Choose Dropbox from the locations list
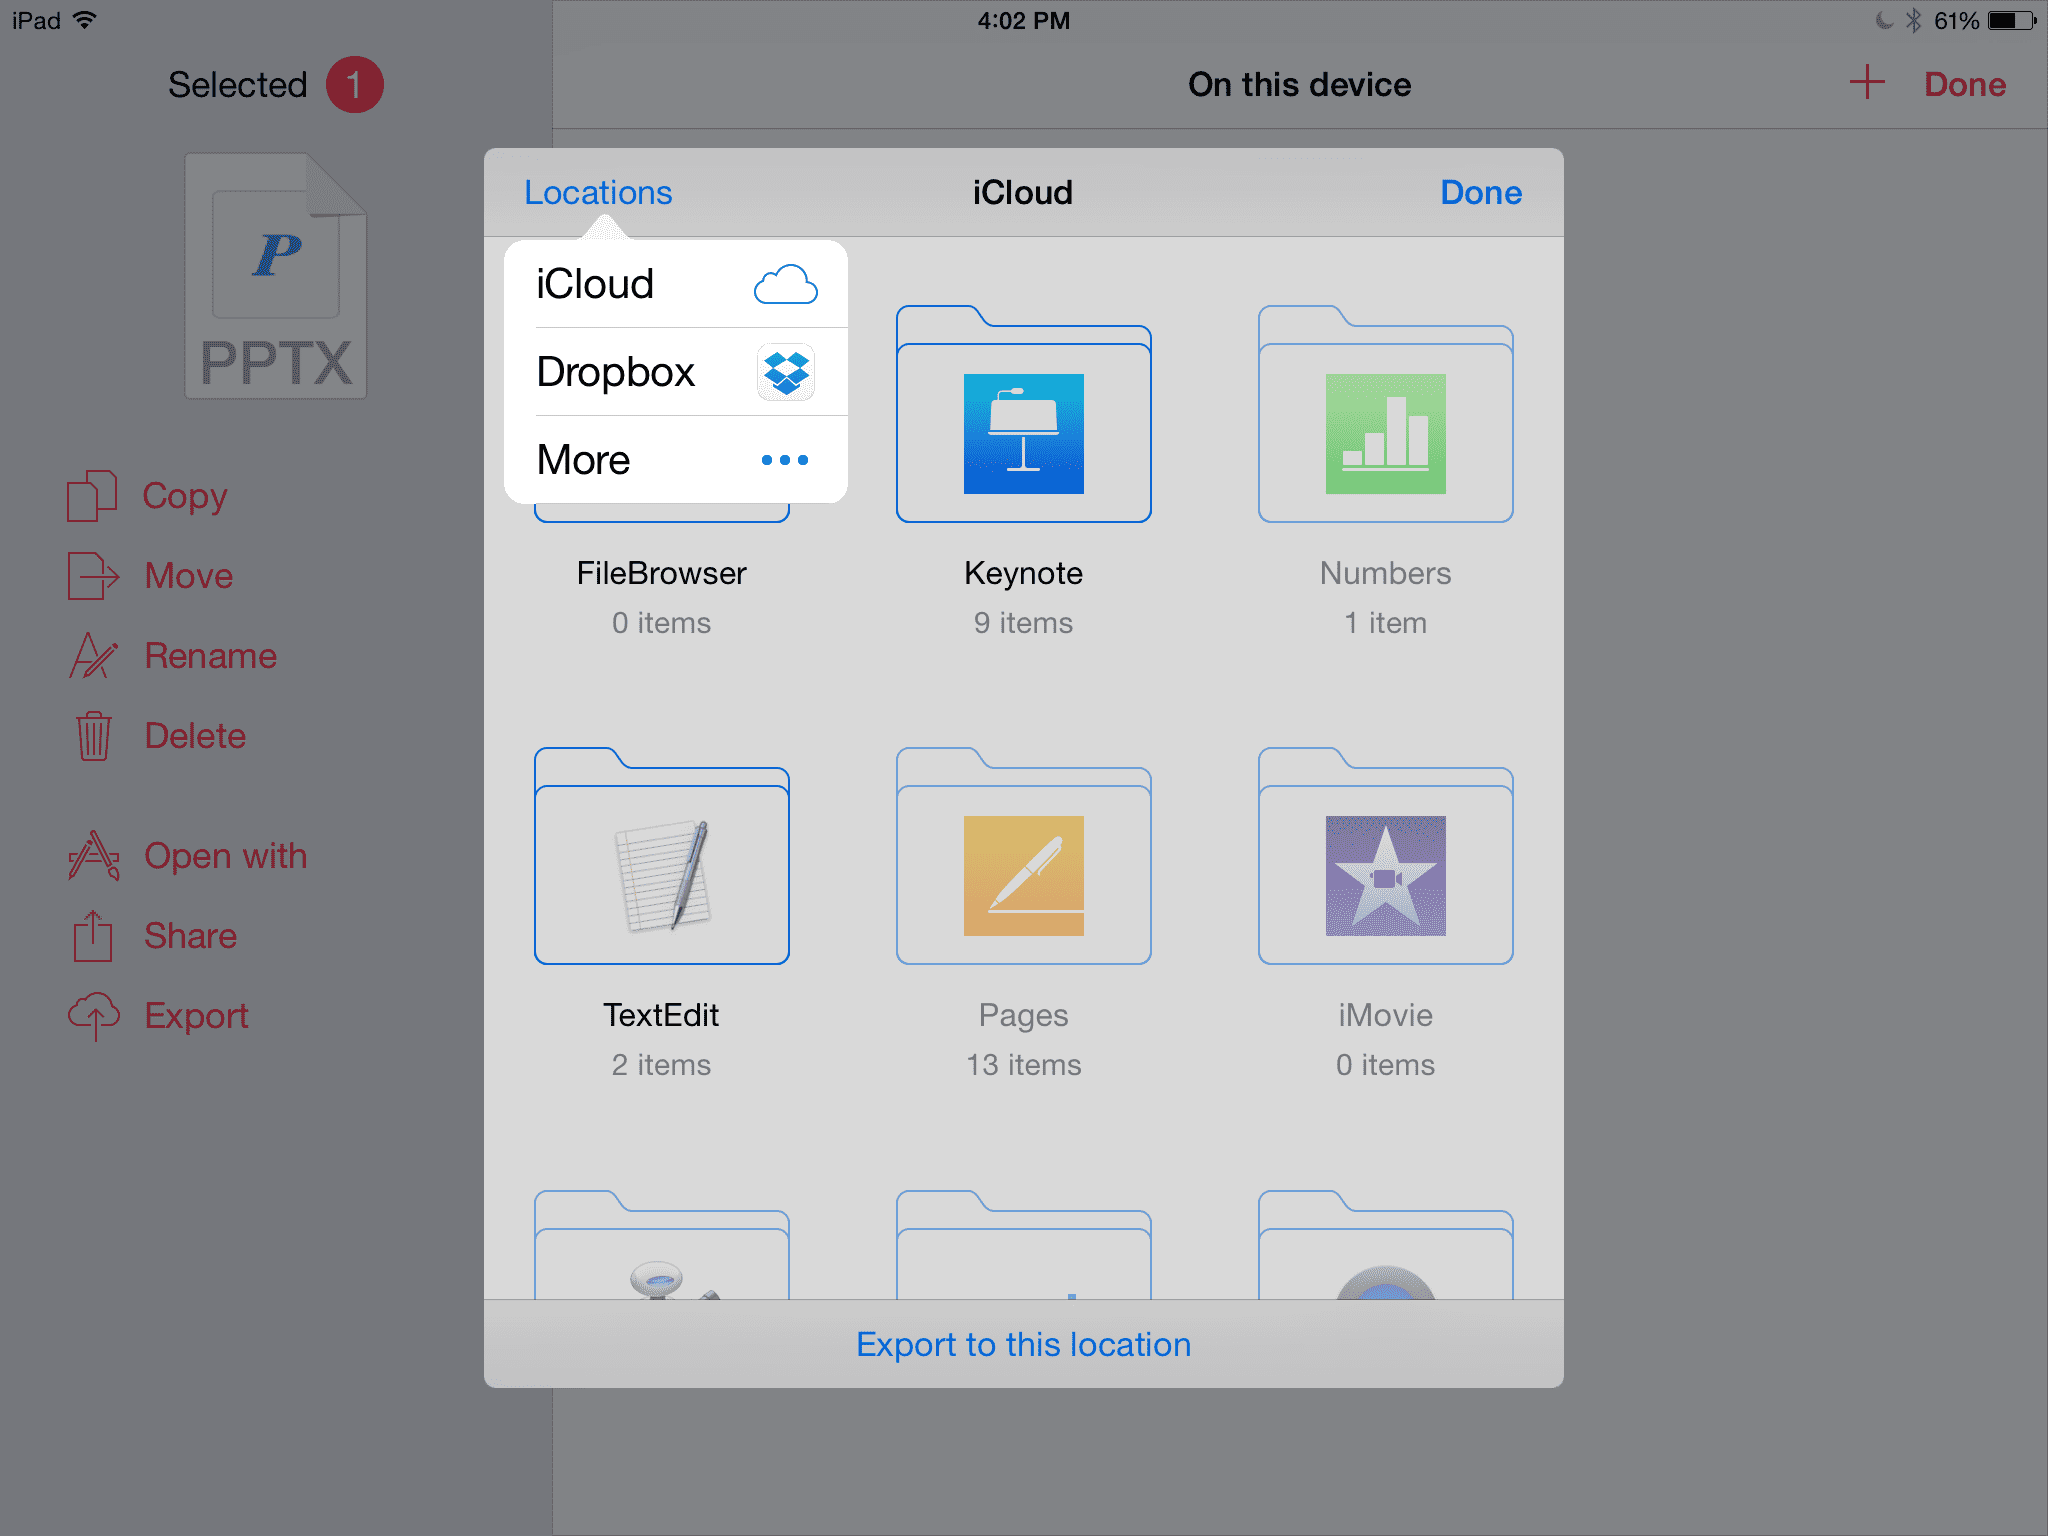The width and height of the screenshot is (2048, 1536). [x=676, y=372]
